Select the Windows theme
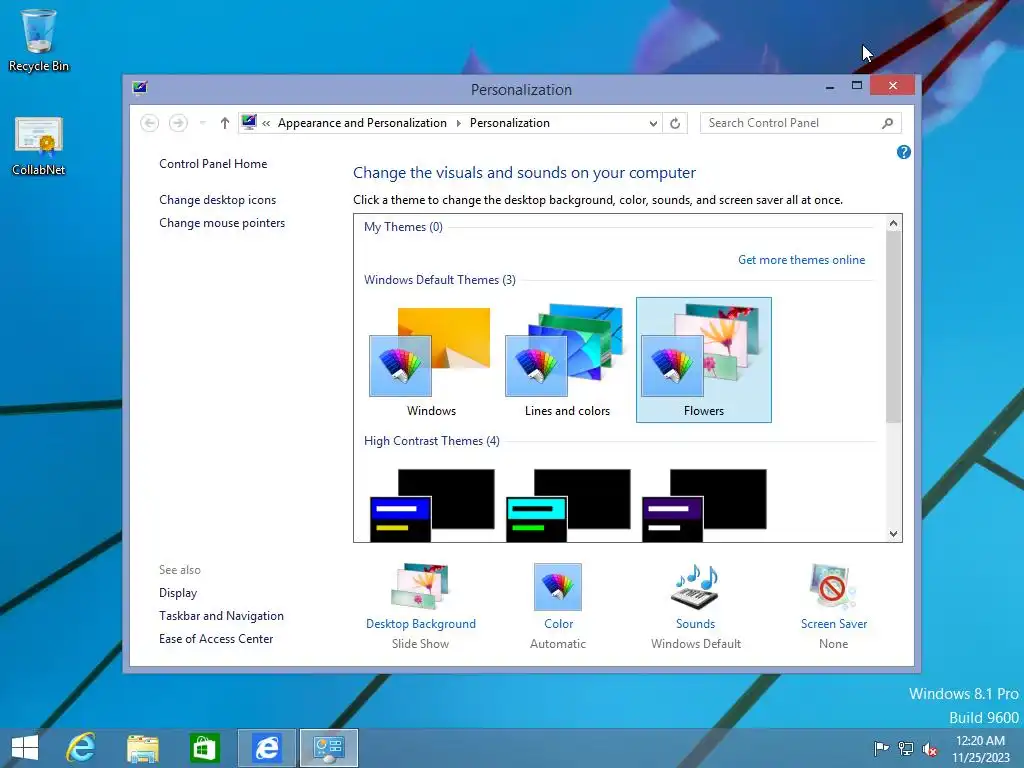This screenshot has width=1024, height=768. (431, 360)
